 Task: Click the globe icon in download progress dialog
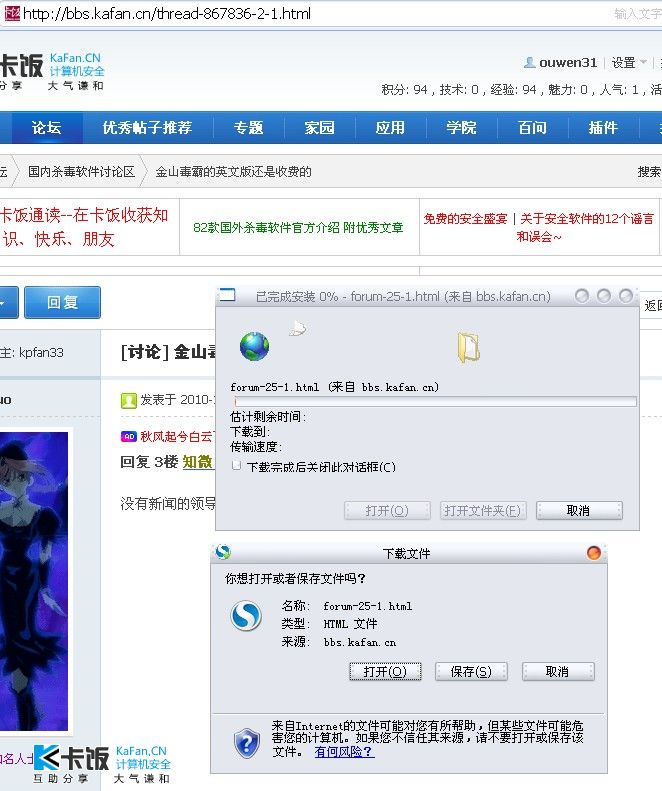(254, 346)
